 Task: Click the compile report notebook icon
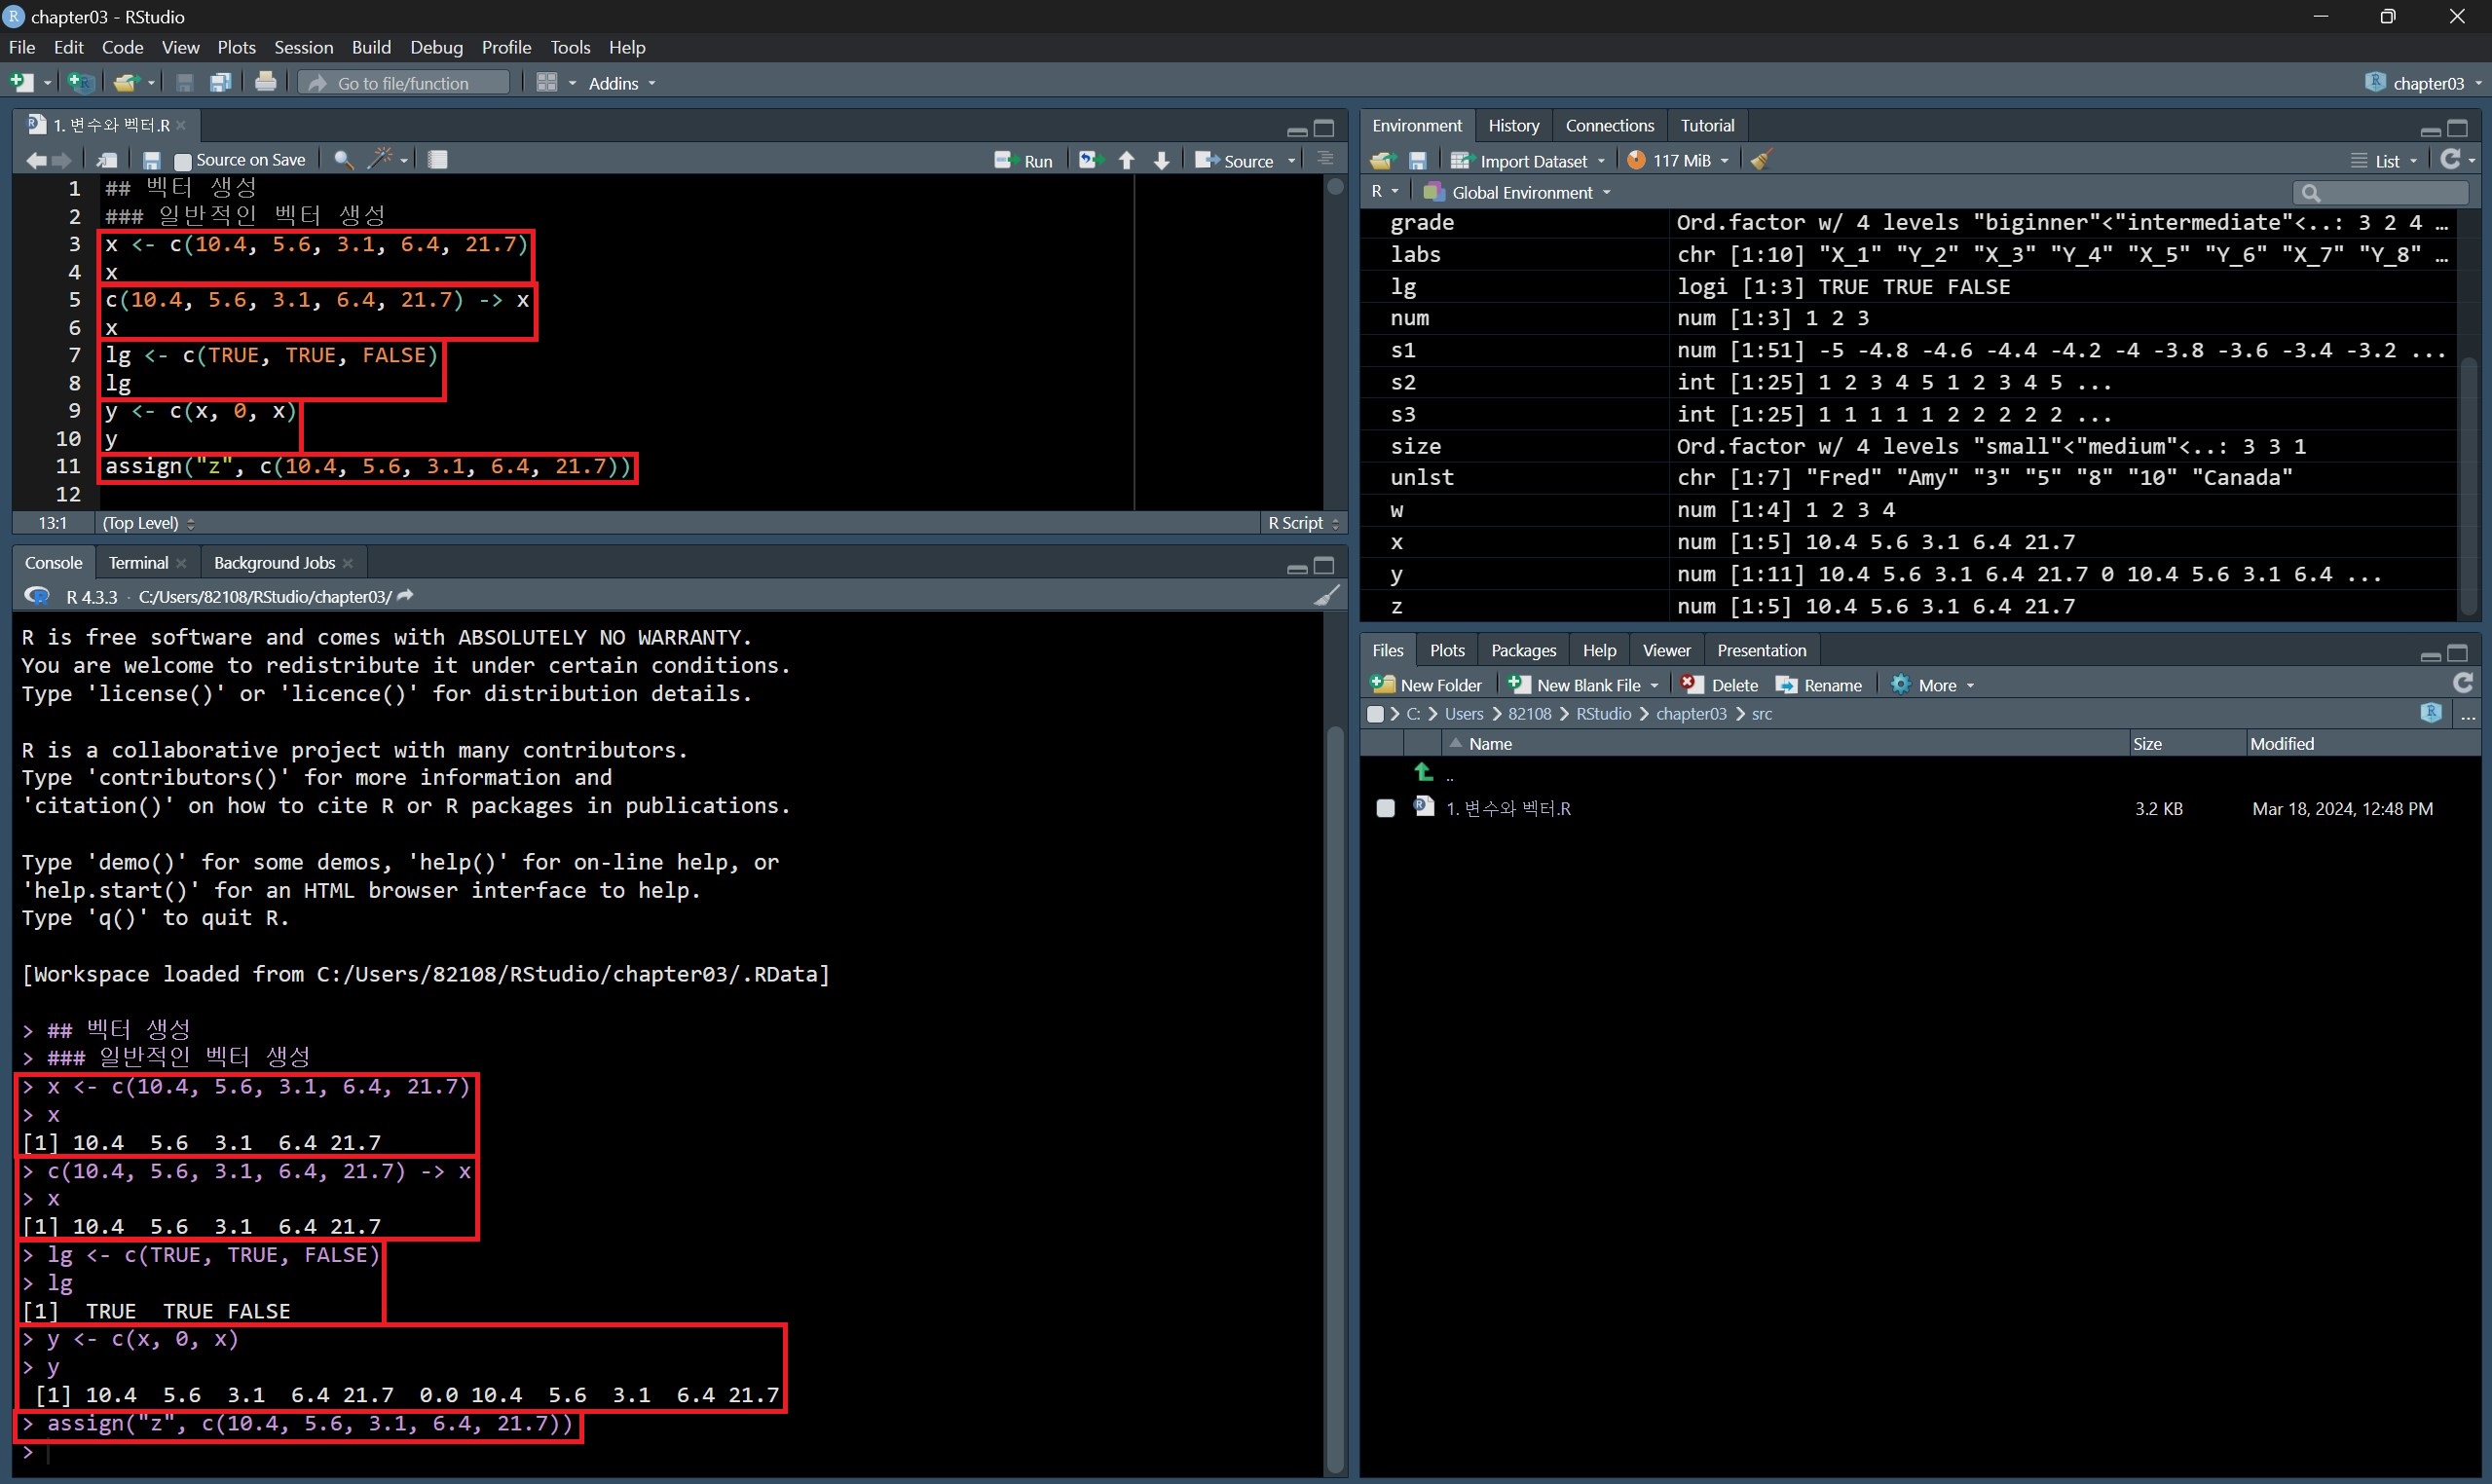point(438,160)
